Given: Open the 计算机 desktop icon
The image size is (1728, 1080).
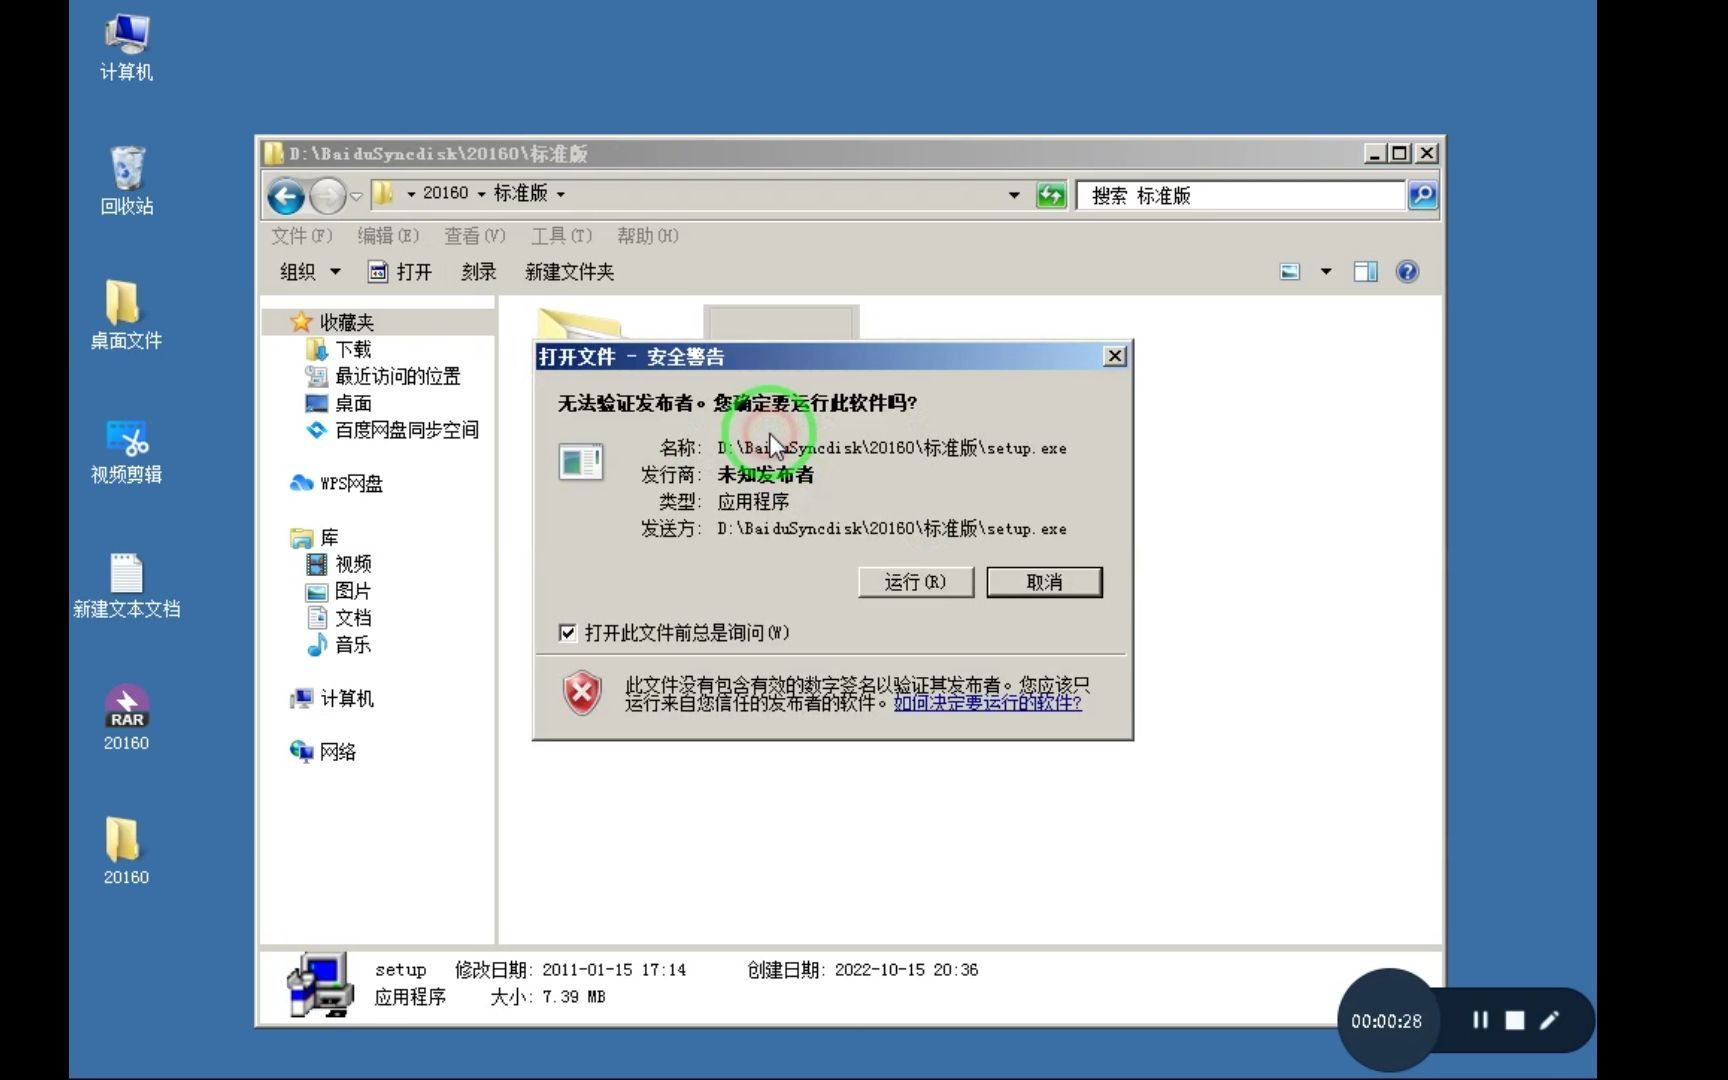Looking at the screenshot, I should [126, 46].
